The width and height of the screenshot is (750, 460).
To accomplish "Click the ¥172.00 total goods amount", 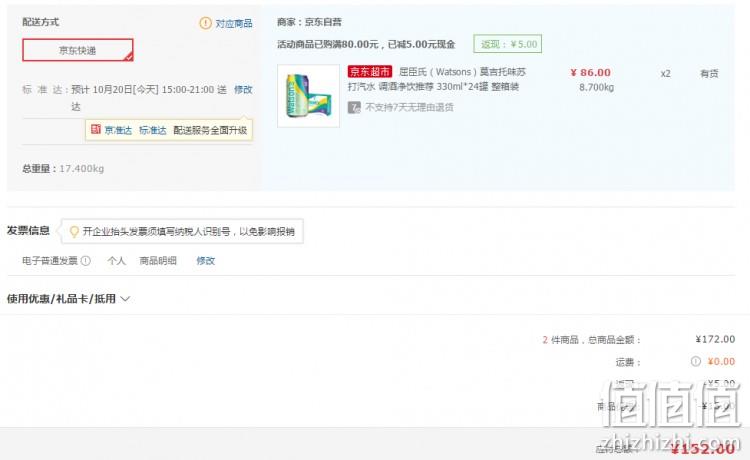I will (715, 340).
